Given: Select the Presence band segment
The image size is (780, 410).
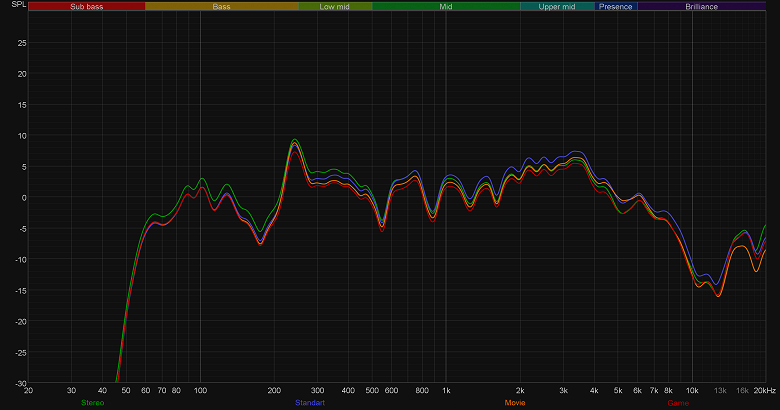Looking at the screenshot, I should (x=616, y=6).
